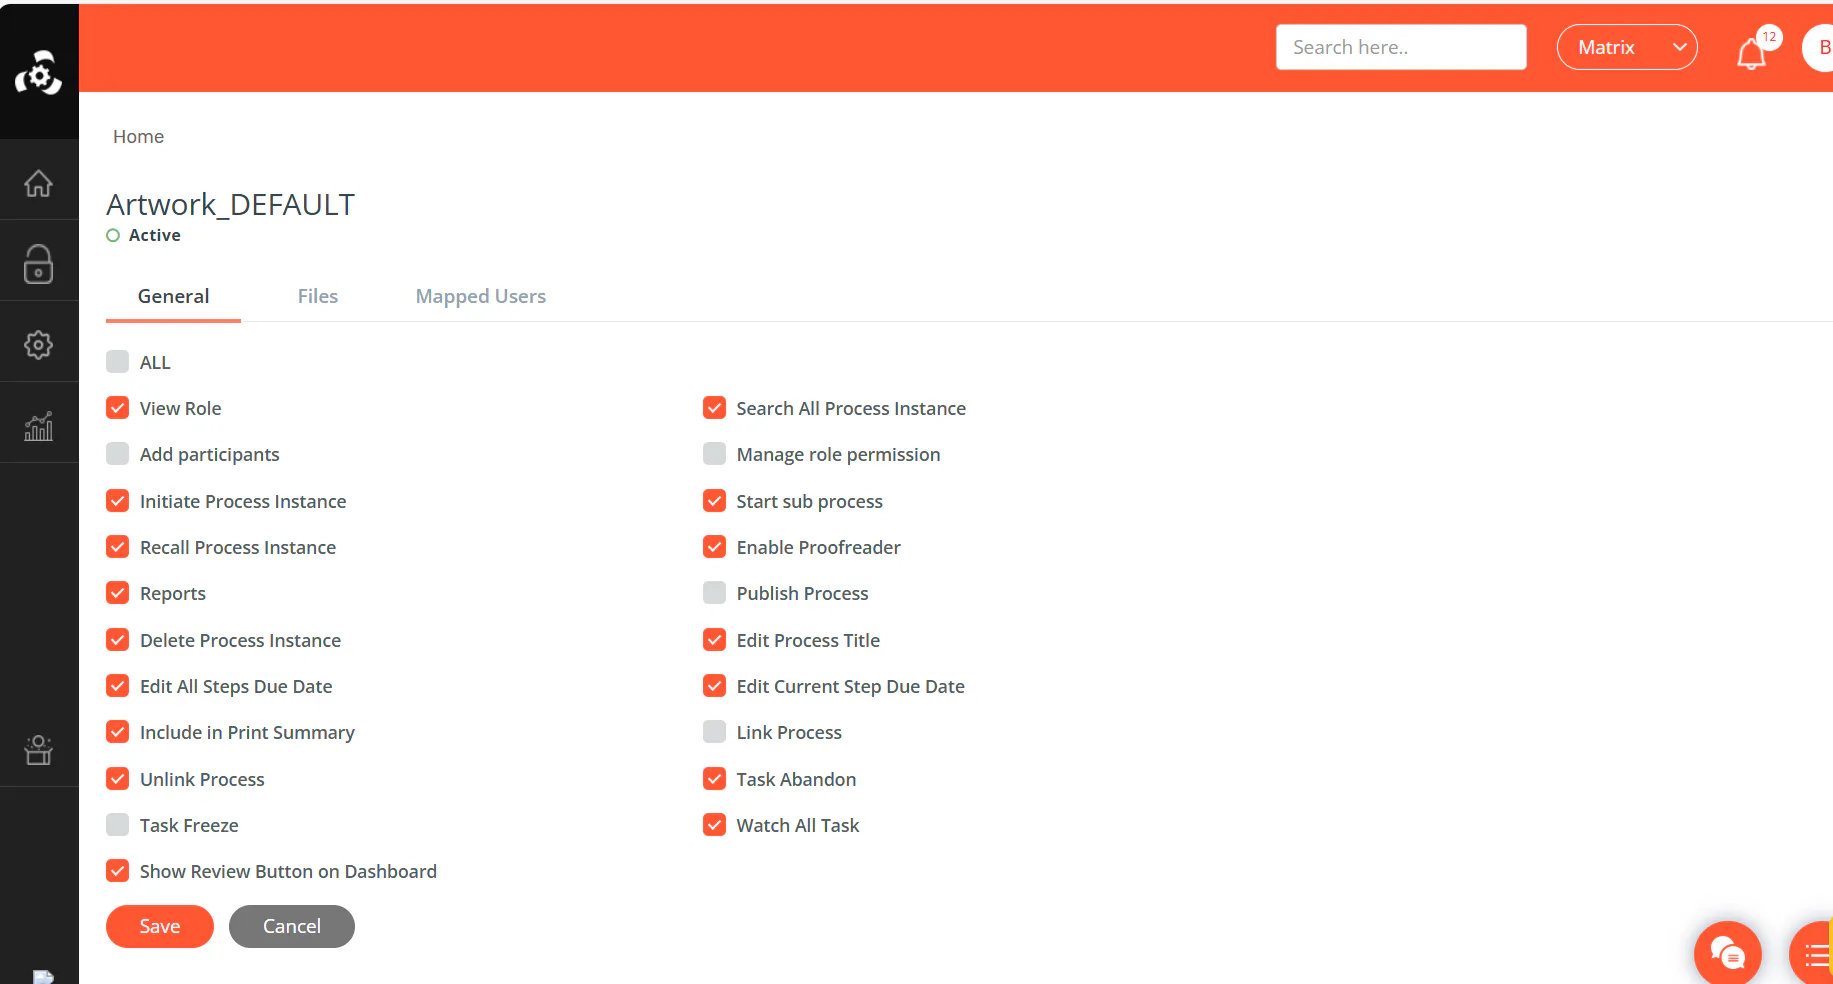Uncheck View Role permission

(118, 408)
